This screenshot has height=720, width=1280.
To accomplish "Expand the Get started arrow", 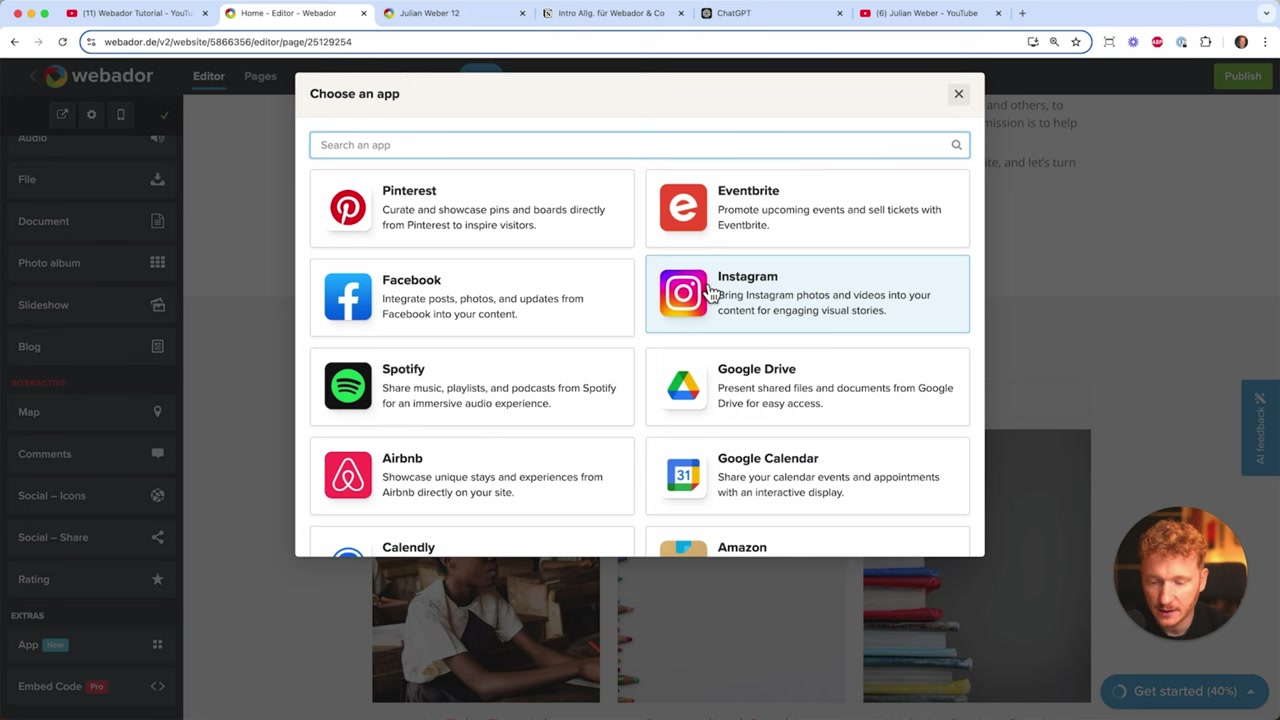I will (1250, 691).
